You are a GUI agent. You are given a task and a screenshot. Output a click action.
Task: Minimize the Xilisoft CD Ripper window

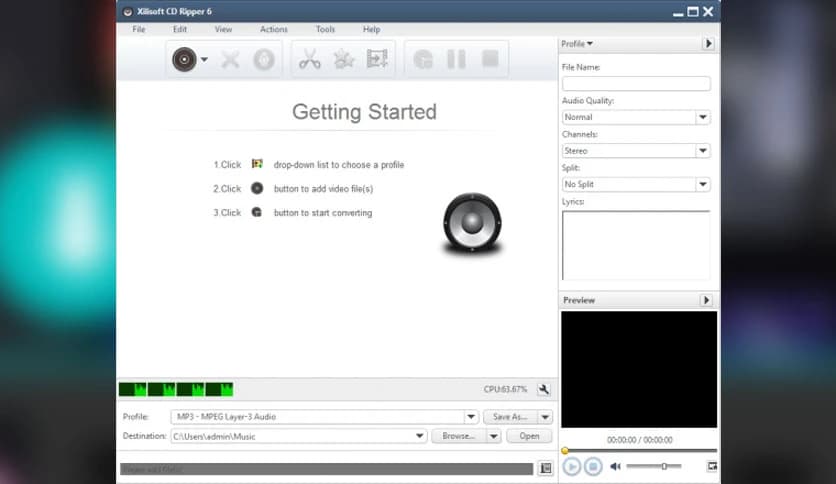(x=678, y=14)
